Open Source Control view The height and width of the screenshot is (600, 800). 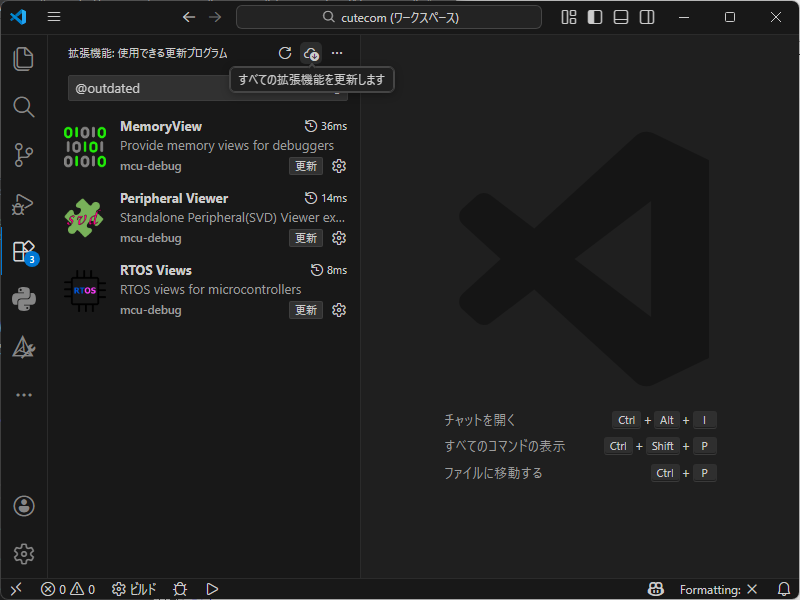point(23,155)
